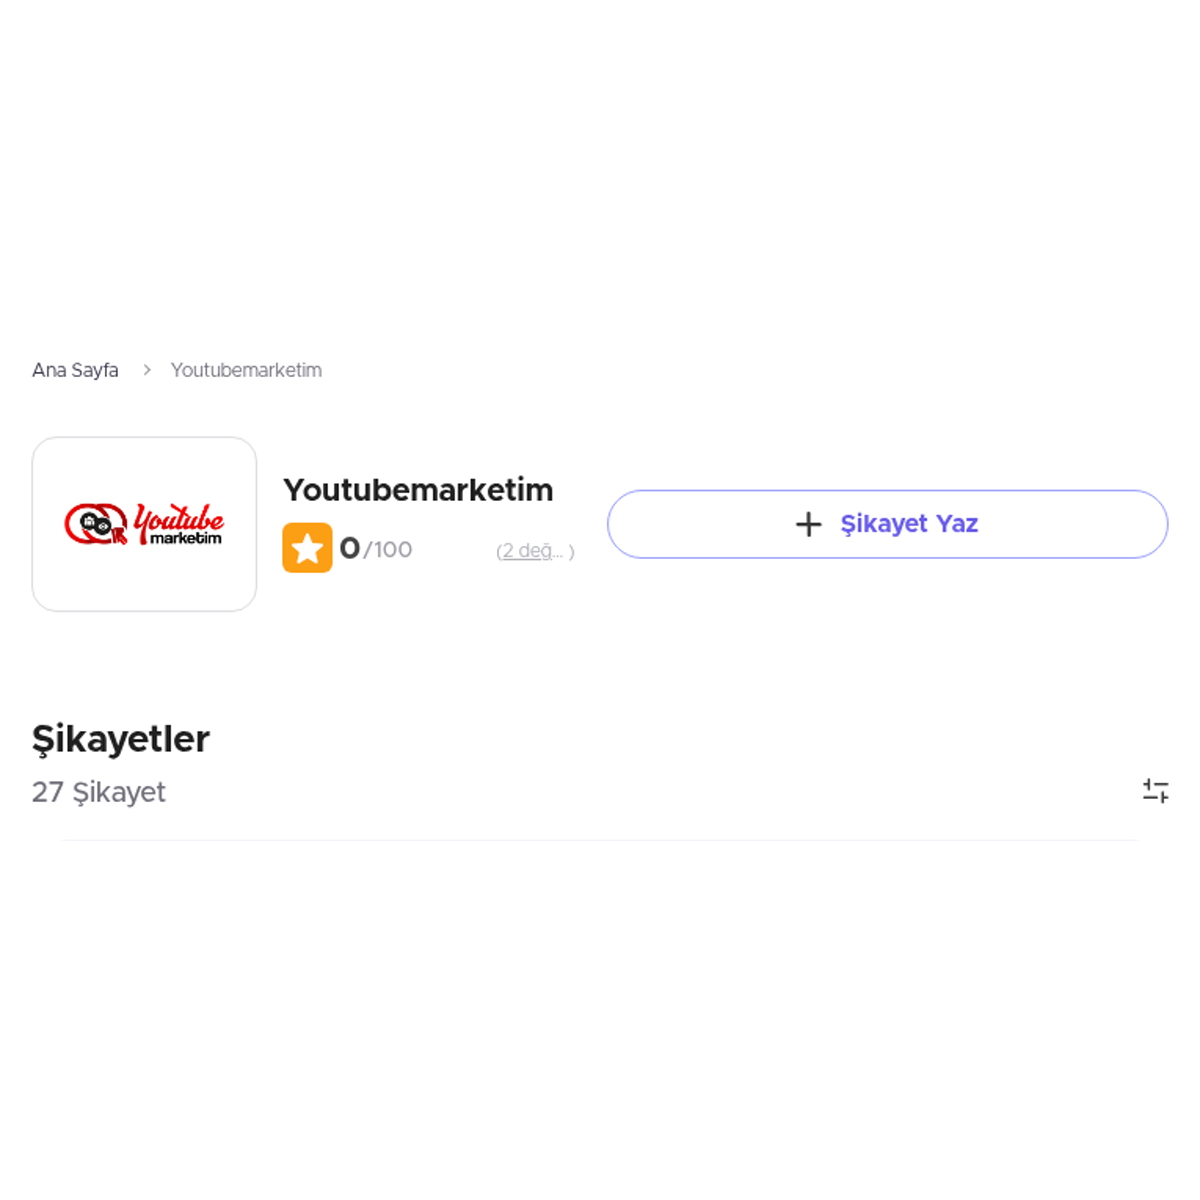Click the Youtubemarketim company name heading
1200x1200 pixels.
418,490
